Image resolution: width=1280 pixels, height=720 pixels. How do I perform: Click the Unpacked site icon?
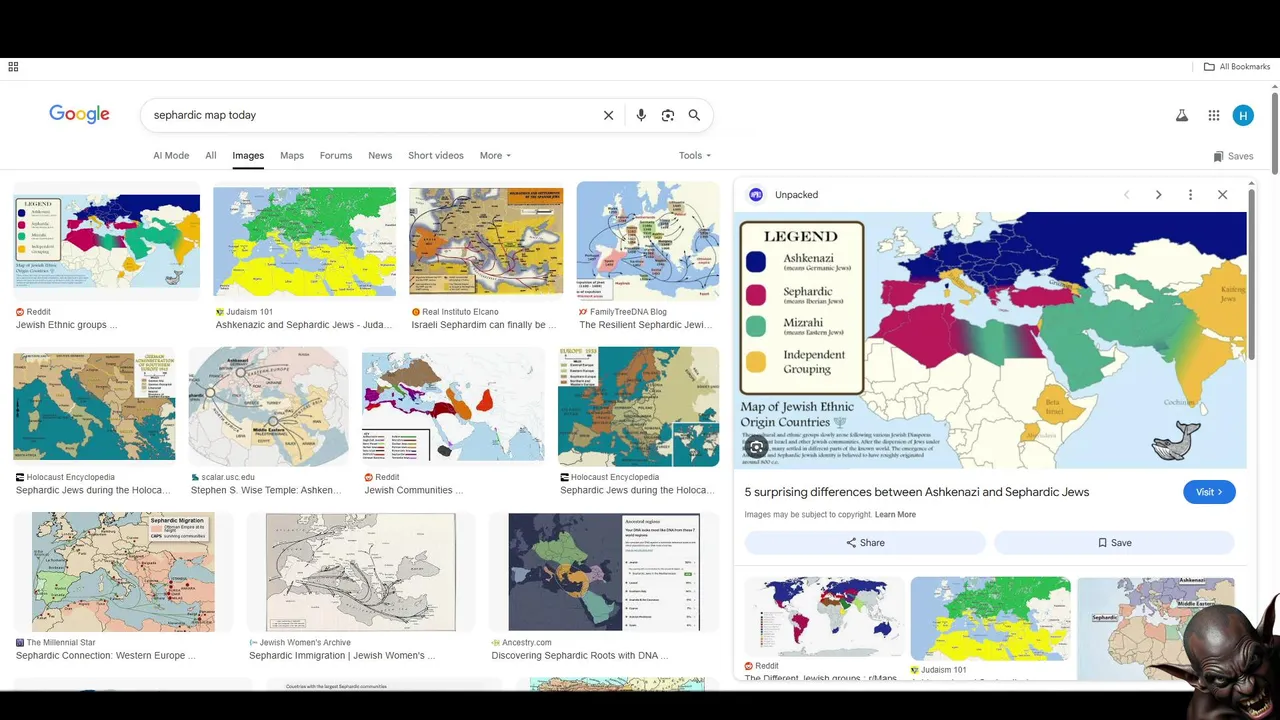click(756, 195)
